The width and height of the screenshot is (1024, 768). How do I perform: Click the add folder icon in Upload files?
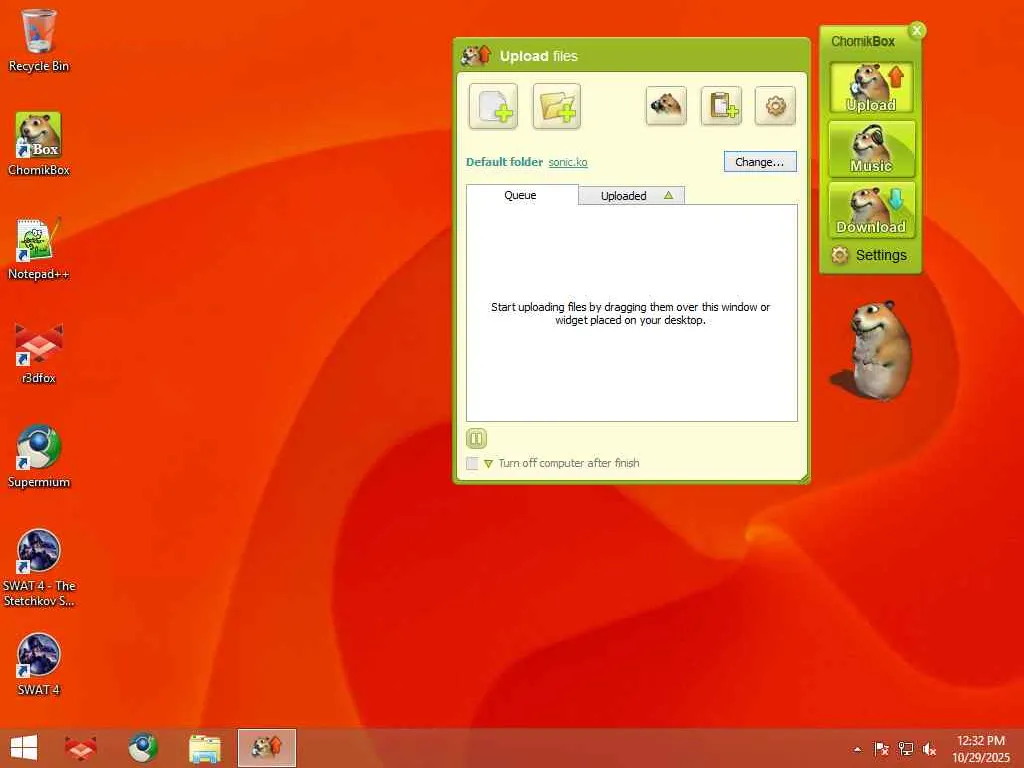(556, 106)
